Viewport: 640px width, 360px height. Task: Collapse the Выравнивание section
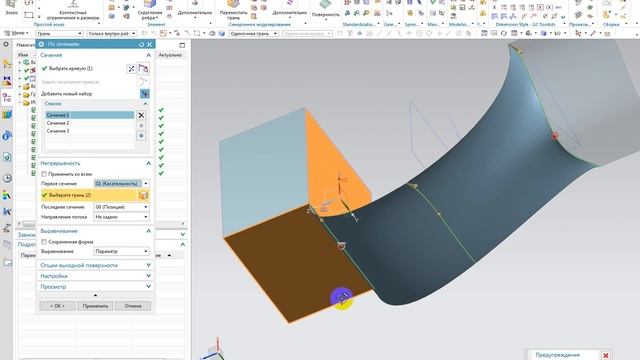148,231
